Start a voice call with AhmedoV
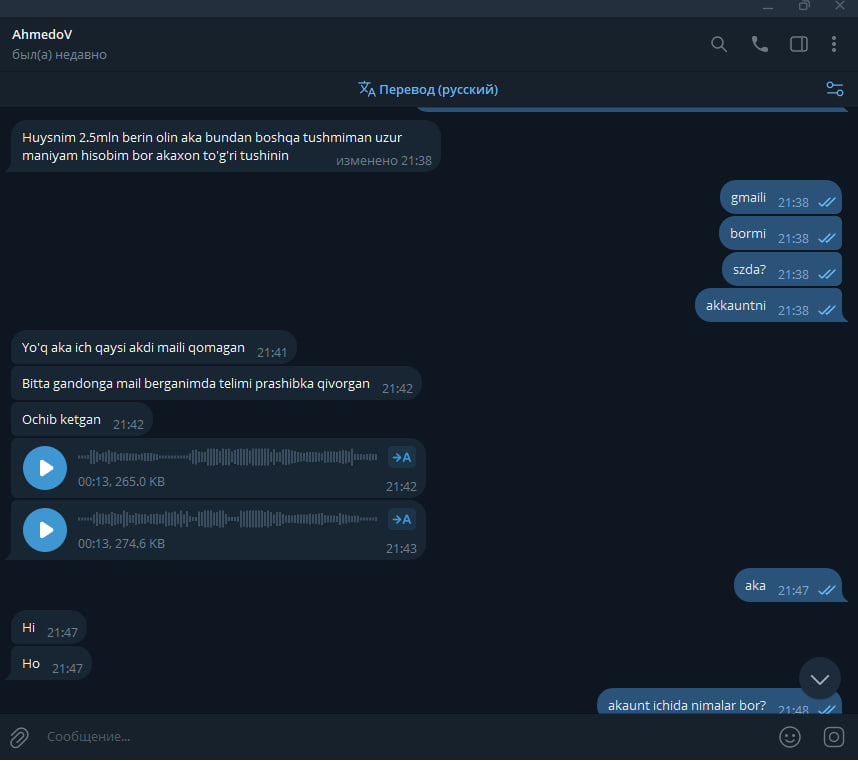858x761 pixels. [759, 44]
